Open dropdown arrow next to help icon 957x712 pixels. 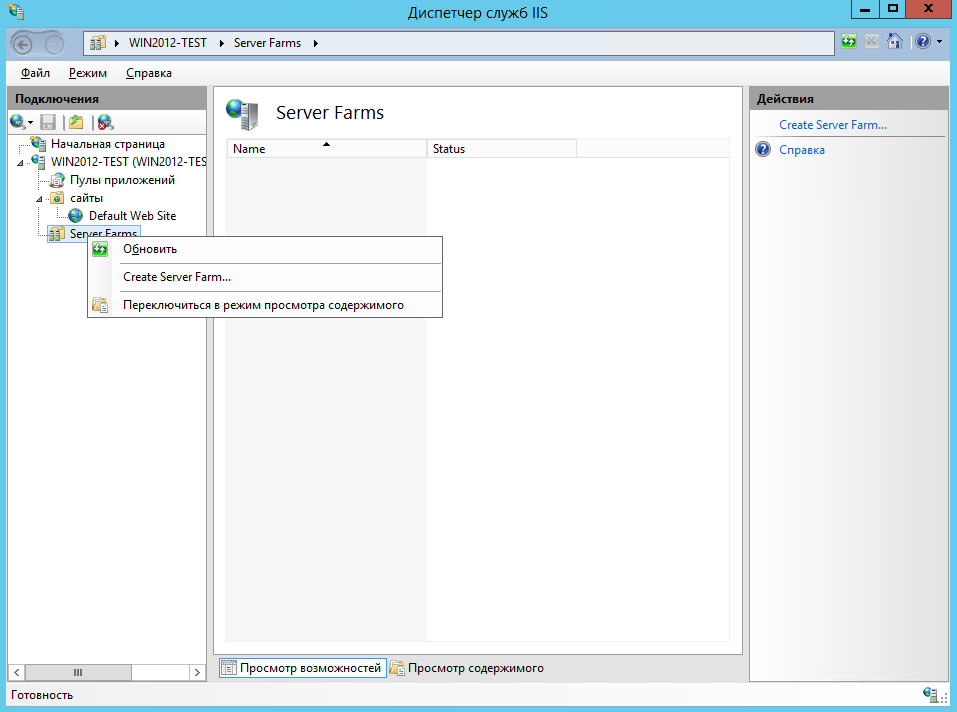(939, 43)
